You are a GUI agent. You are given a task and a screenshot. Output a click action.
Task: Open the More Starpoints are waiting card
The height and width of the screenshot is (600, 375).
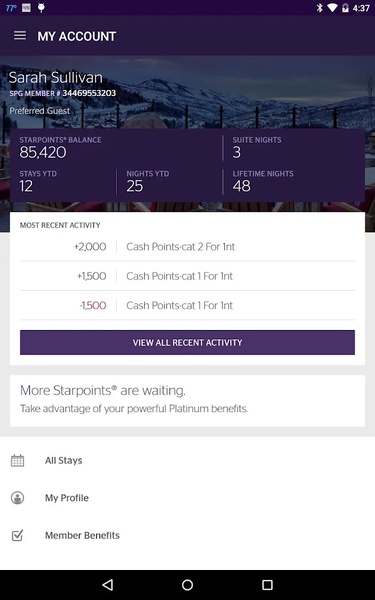(x=188, y=401)
